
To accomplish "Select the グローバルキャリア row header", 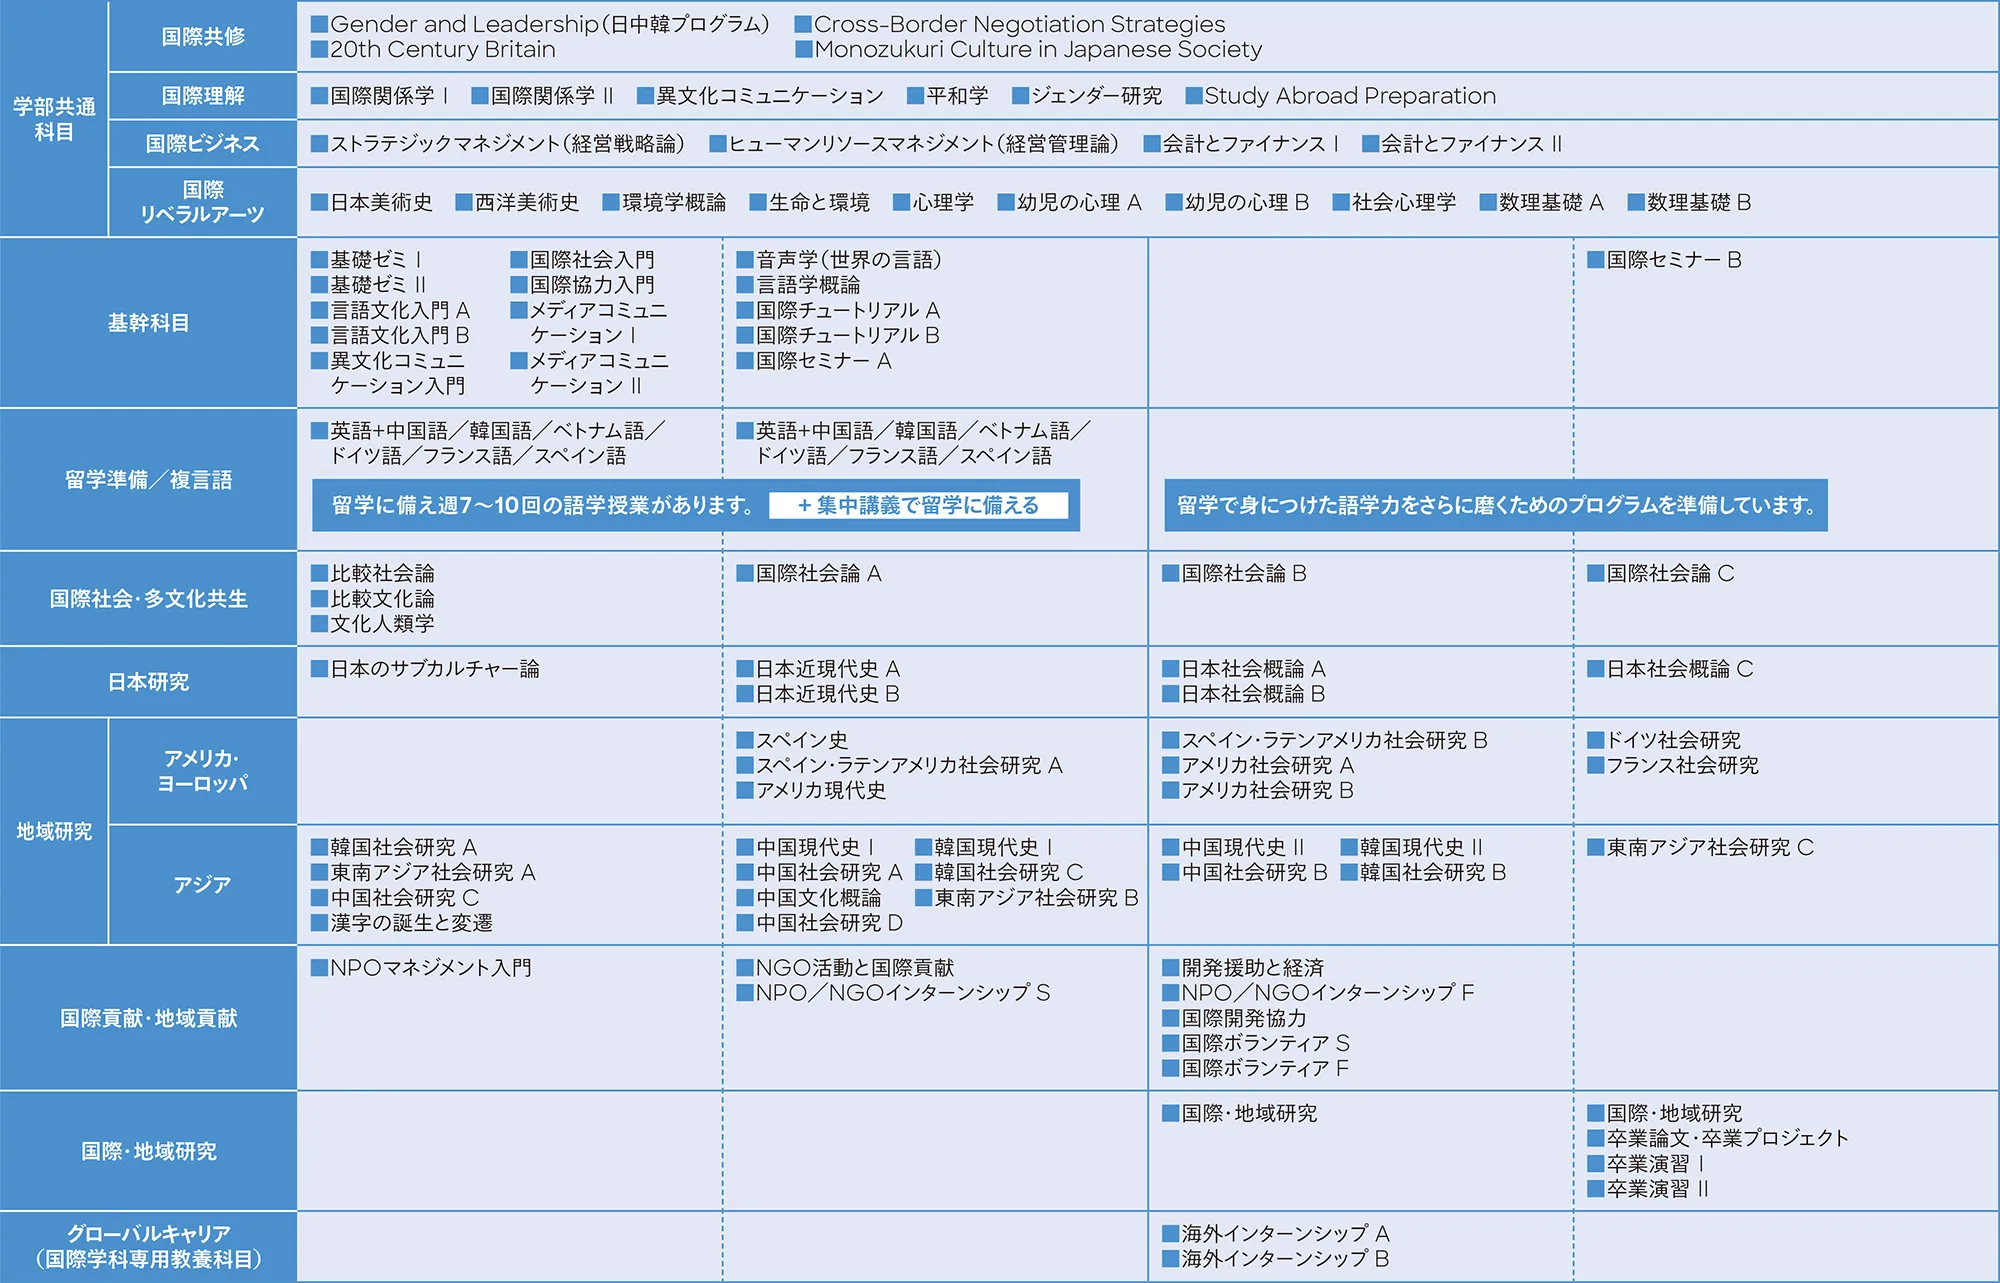I will tap(148, 1246).
